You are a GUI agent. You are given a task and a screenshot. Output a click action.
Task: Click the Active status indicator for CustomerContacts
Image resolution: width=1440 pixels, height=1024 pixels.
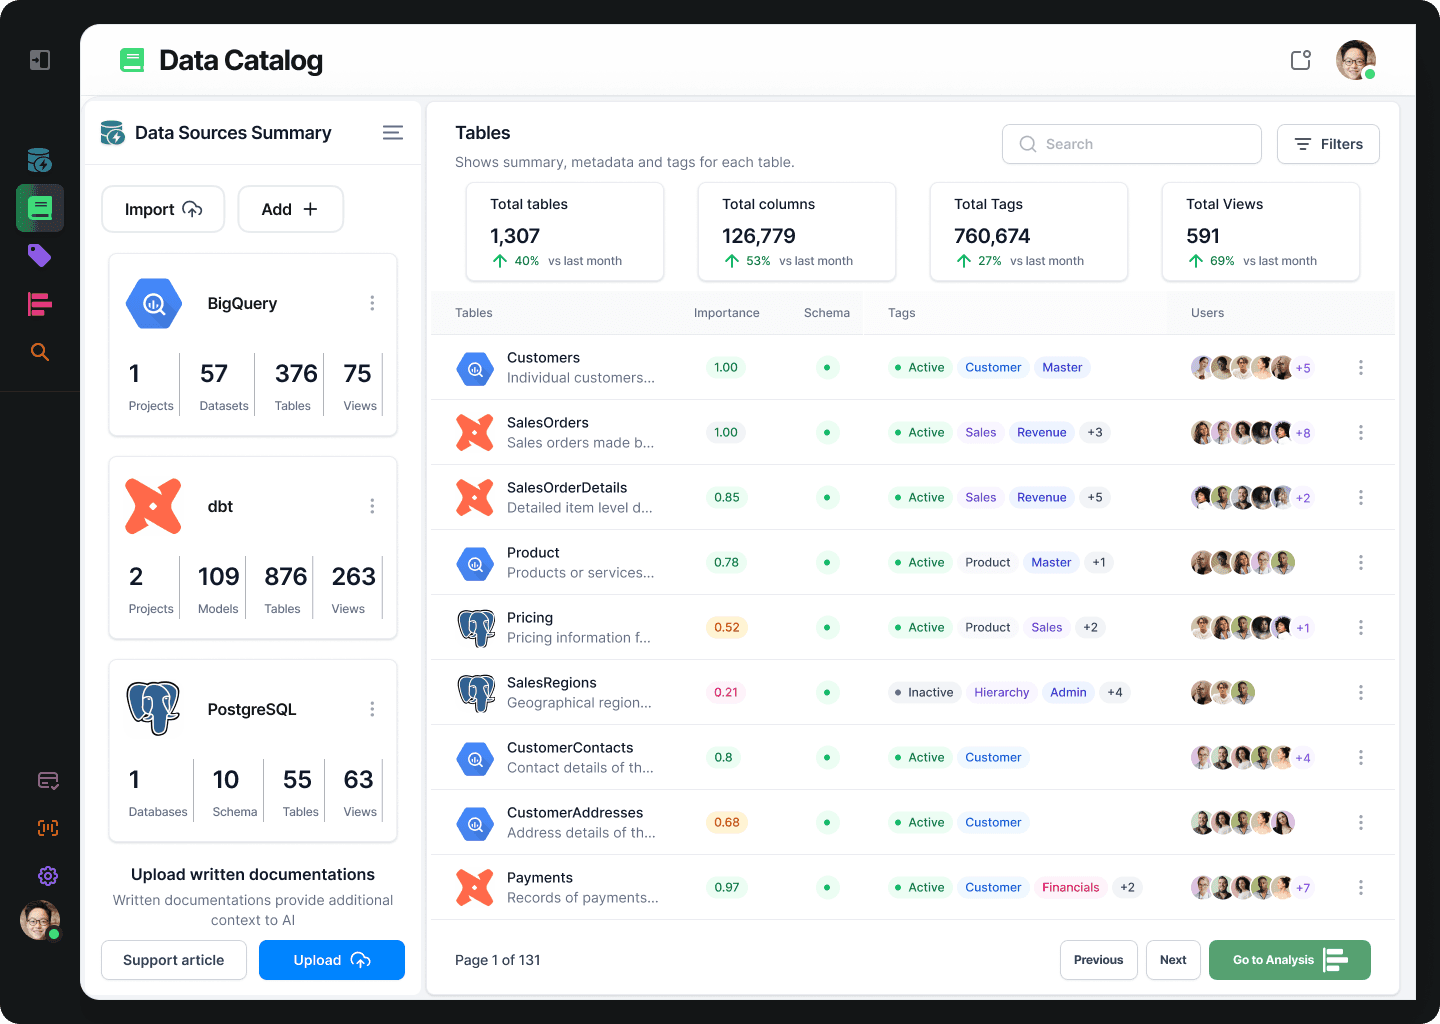[918, 757]
